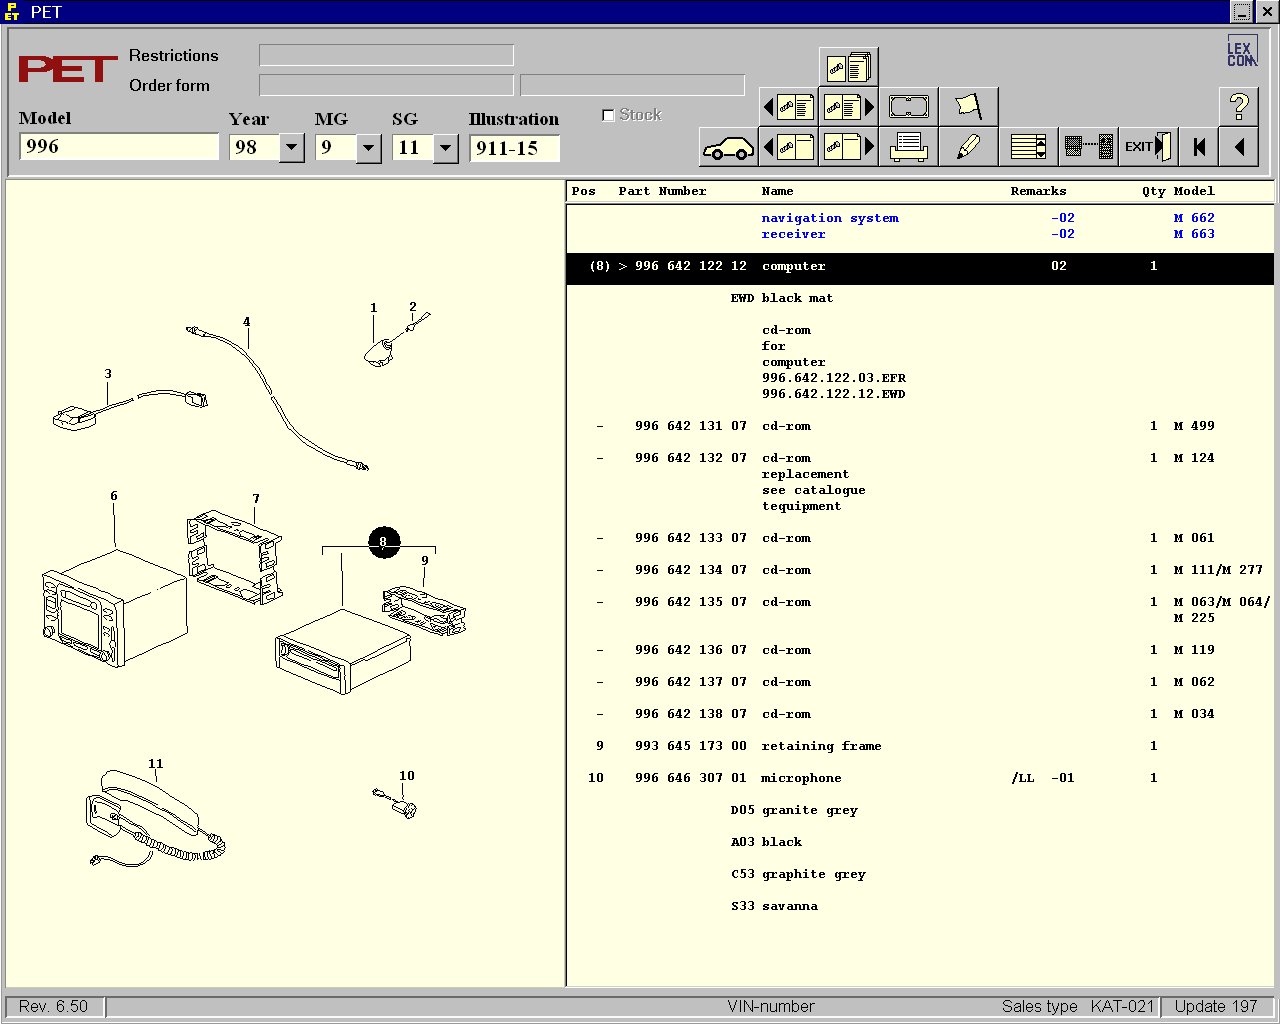Click the Update 197 status bar entry
This screenshot has width=1280, height=1024.
tap(1215, 1006)
